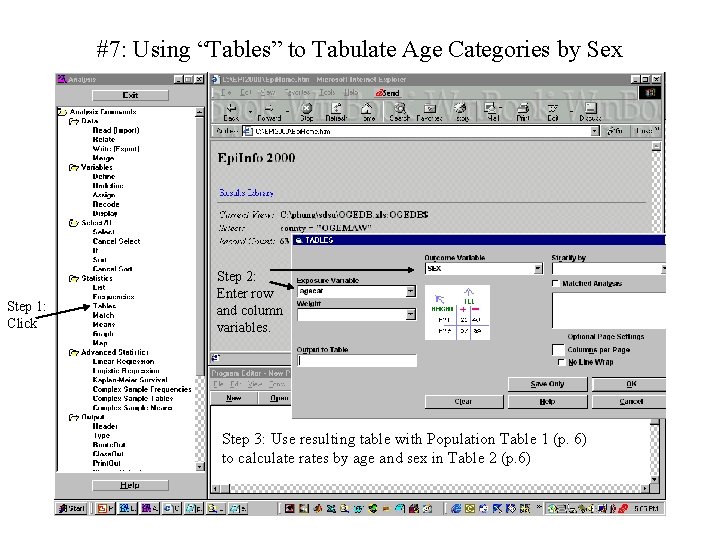The image size is (720, 540).
Task: Click the Columns per Page box
Action: tap(558, 350)
